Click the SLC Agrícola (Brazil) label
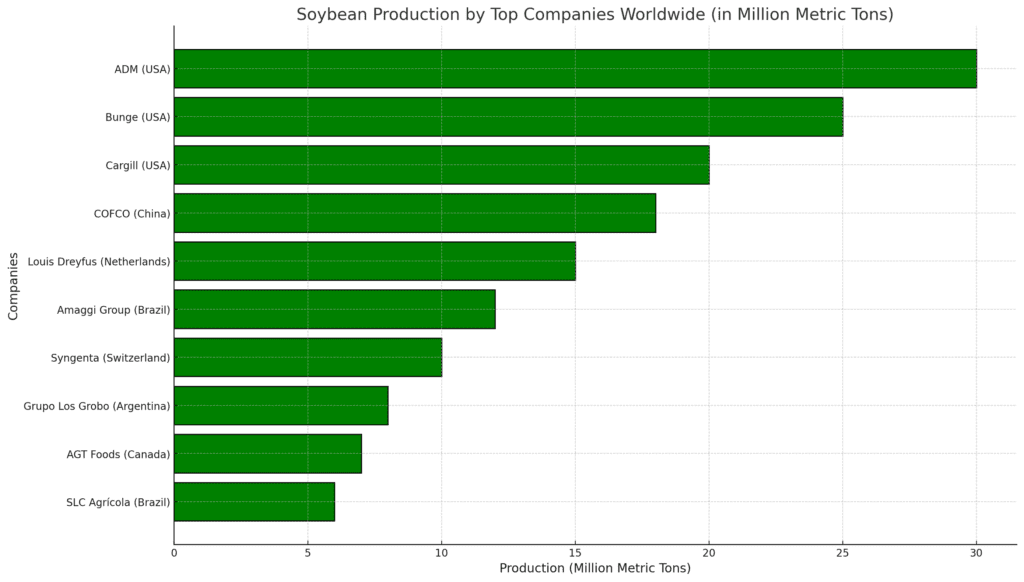 (x=118, y=502)
